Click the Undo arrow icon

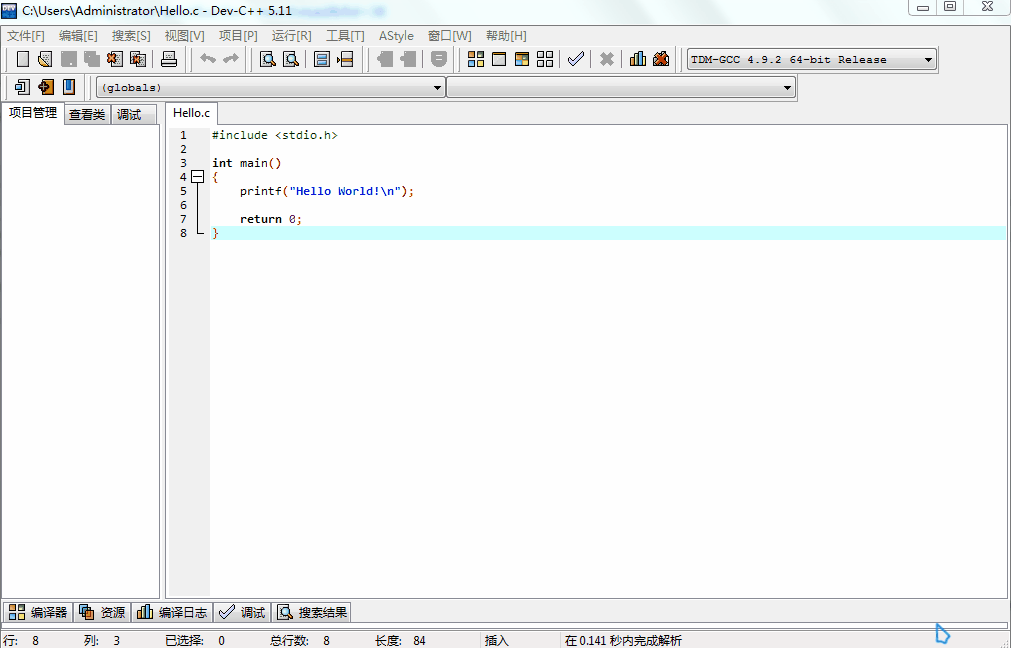(208, 59)
